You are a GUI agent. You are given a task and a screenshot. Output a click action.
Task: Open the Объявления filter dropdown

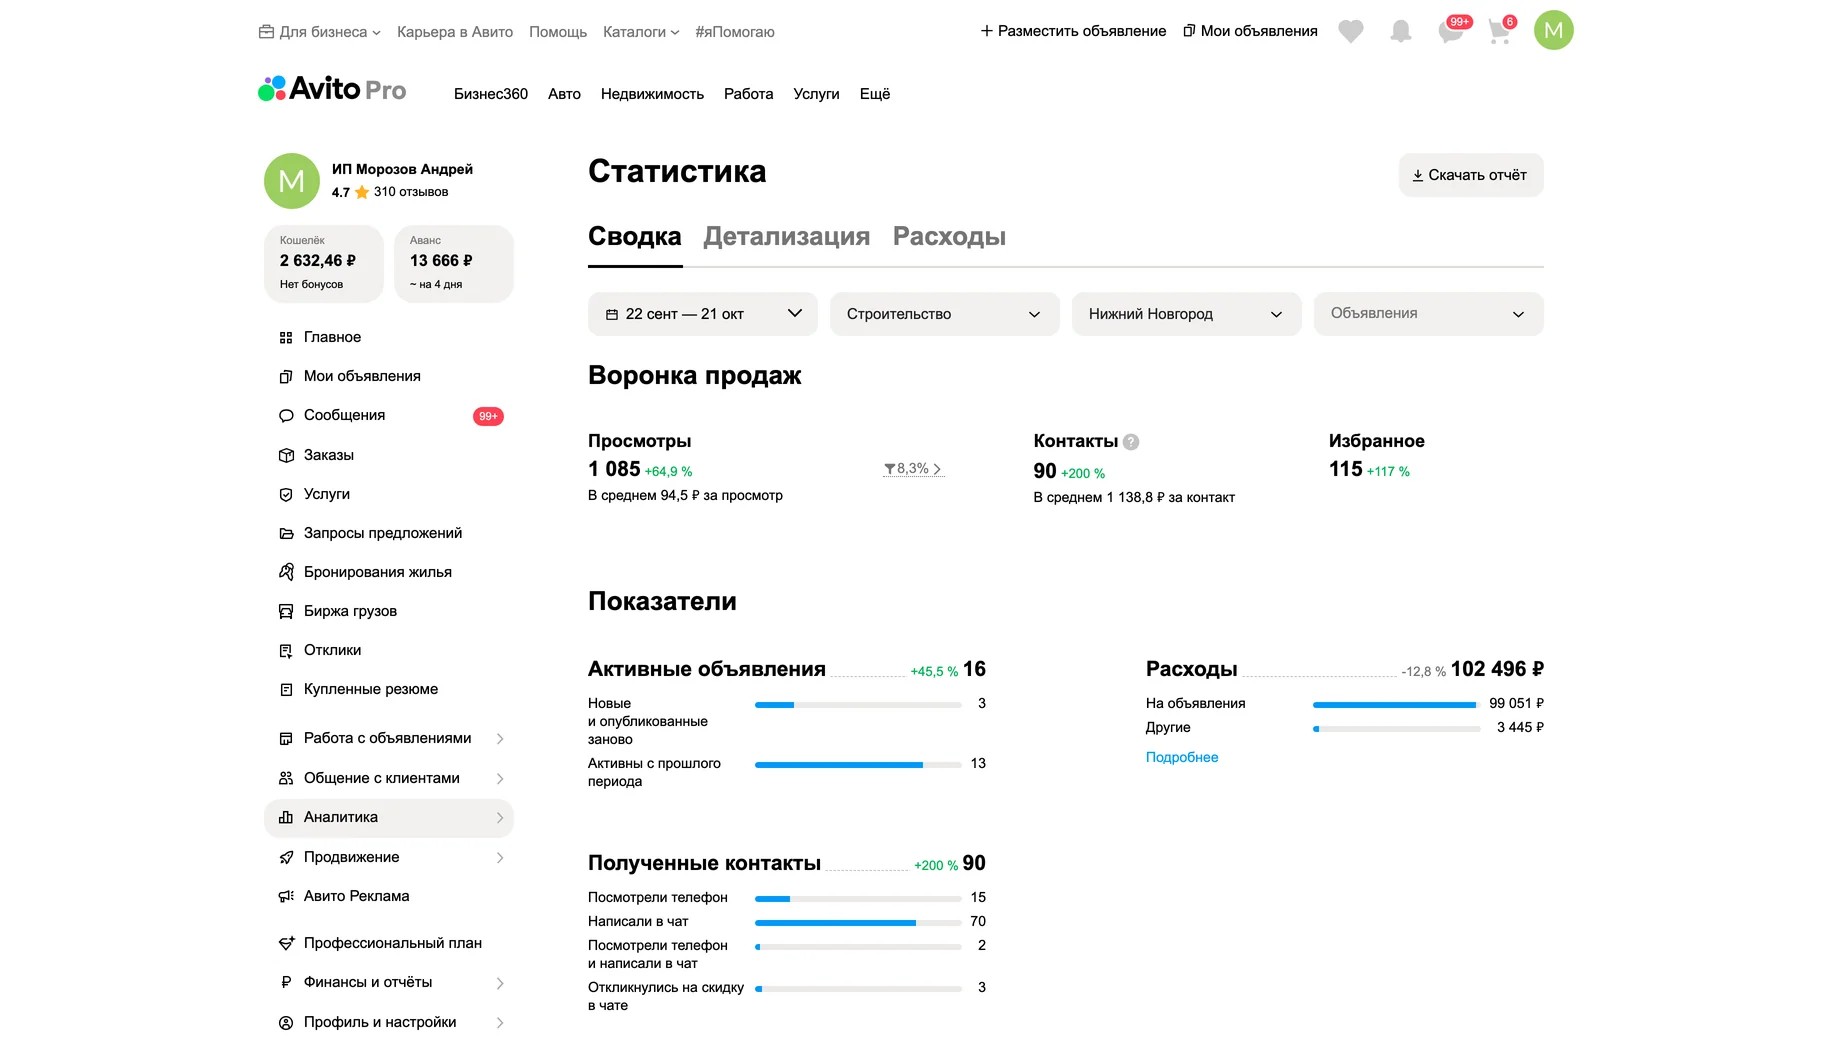pos(1429,314)
